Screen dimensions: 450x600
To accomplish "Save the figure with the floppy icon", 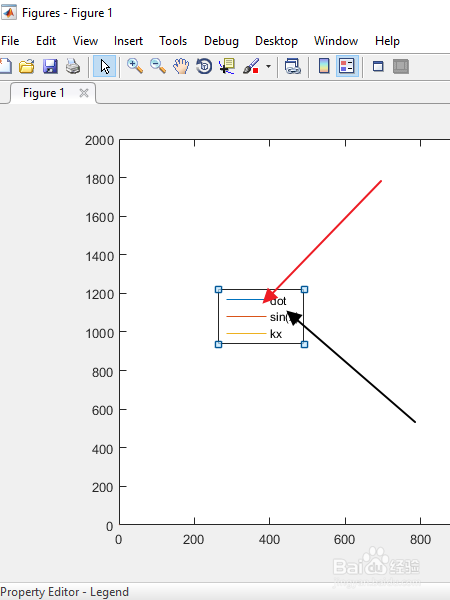I will click(50, 67).
